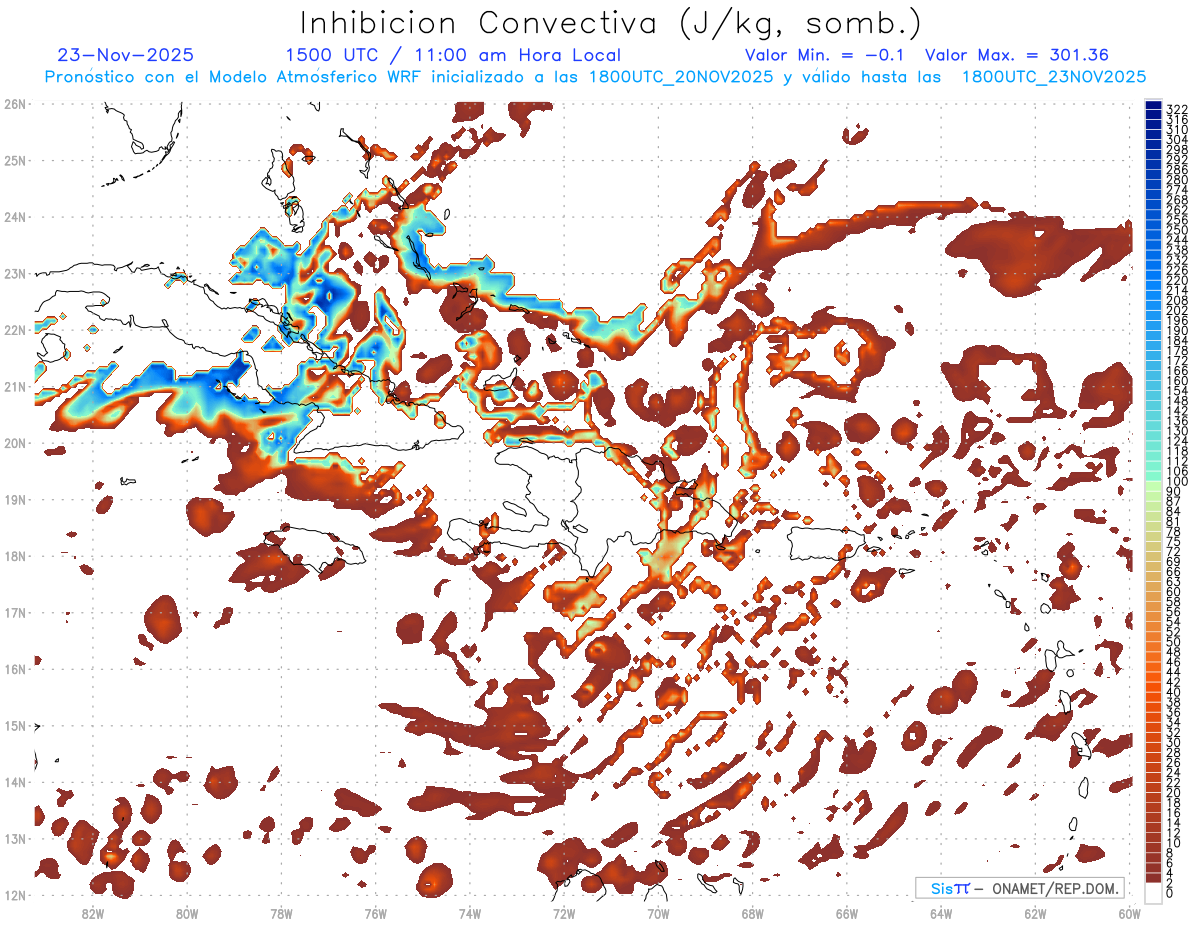Screen dimensions: 1200x927
Task: Select the '12N' latitude label
Action: coord(15,895)
